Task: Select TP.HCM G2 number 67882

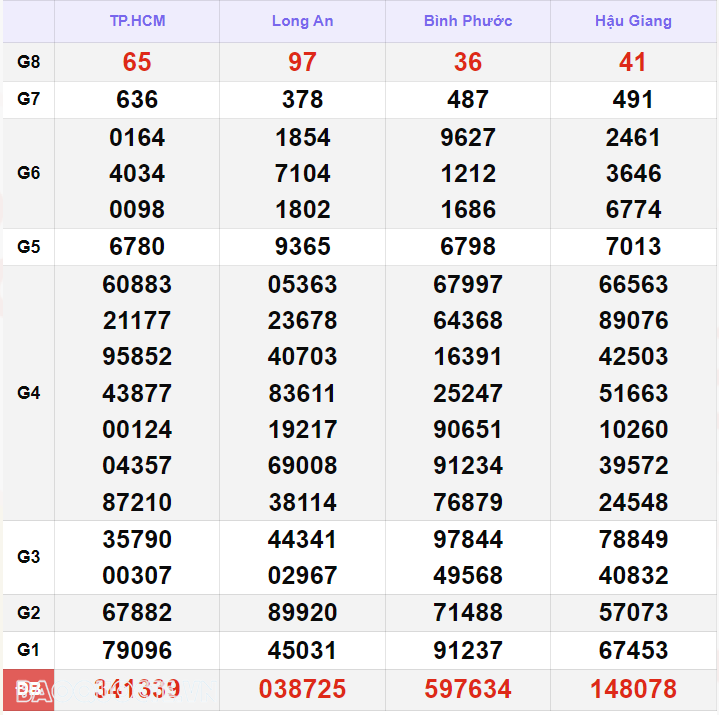Action: pyautogui.click(x=137, y=613)
